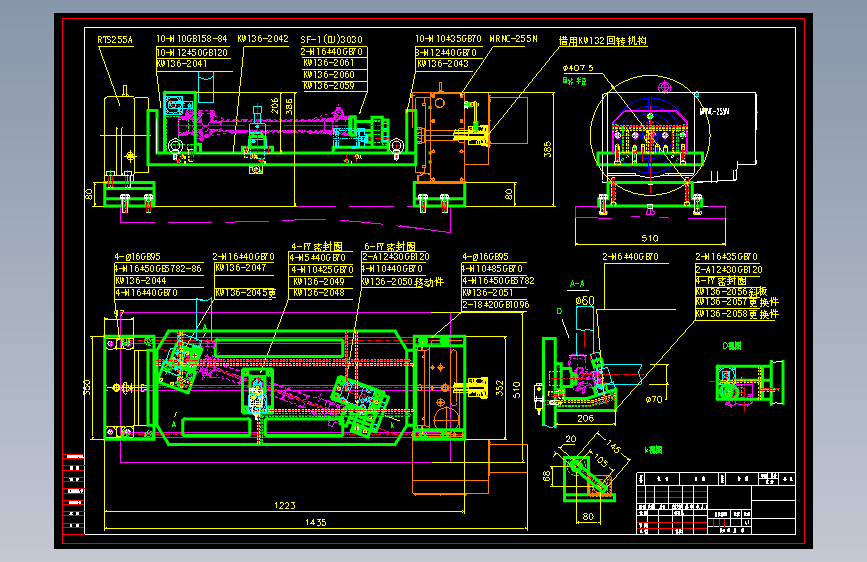
Task: Select the 10-M10GB158-84 callout
Action: coord(192,39)
